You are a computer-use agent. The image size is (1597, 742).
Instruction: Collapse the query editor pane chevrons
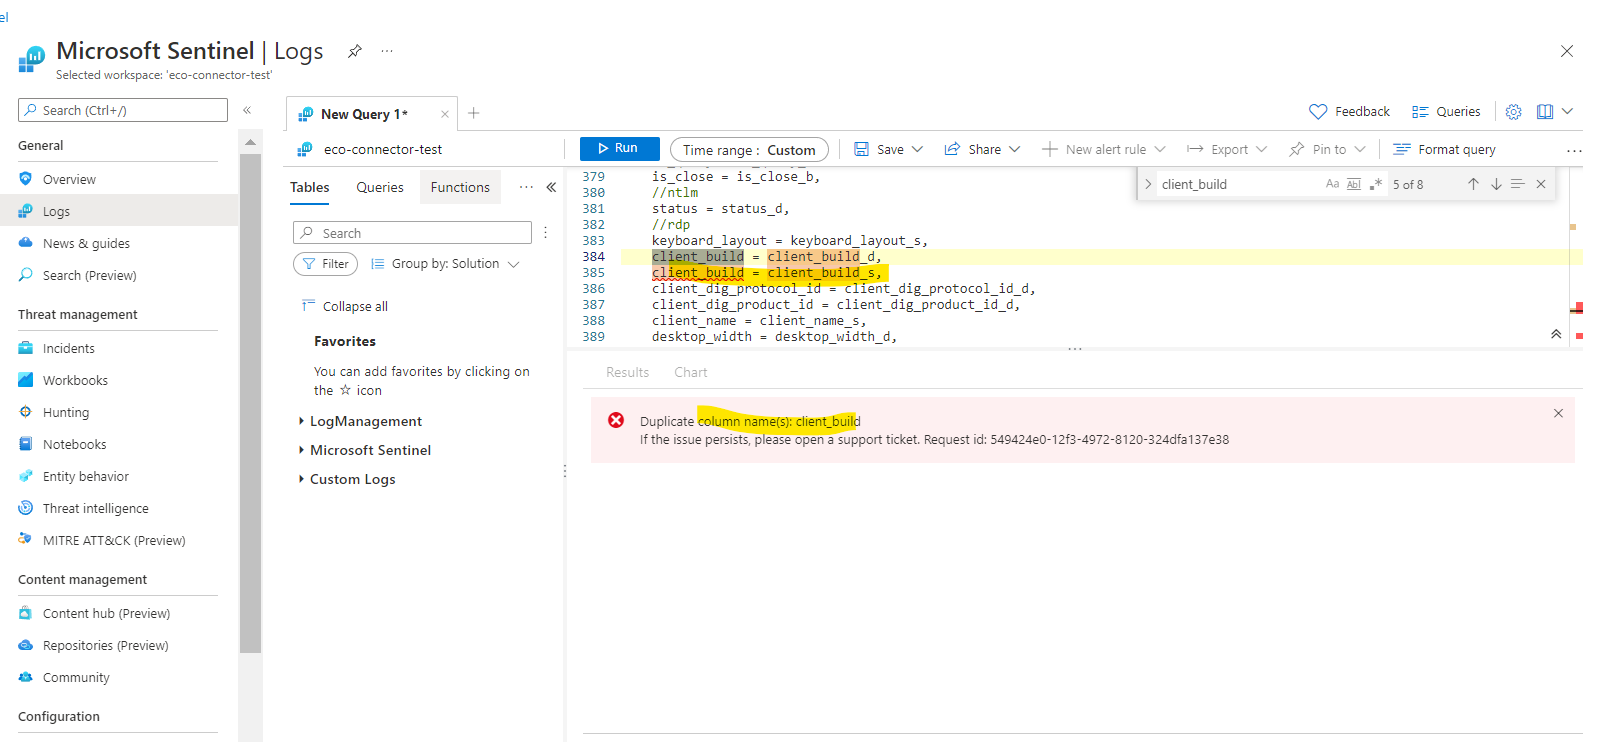1556,334
